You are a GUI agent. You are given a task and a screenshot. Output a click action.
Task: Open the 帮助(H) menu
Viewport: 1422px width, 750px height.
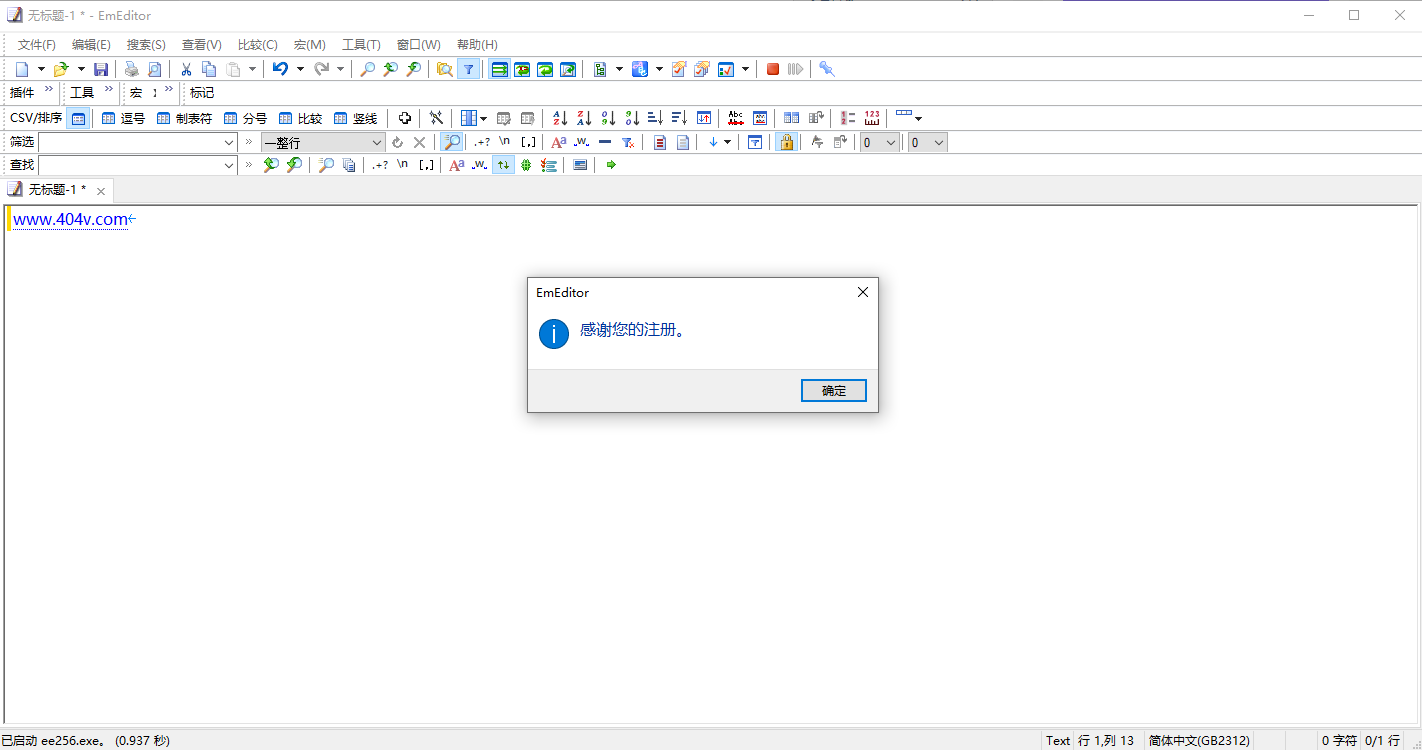477,45
